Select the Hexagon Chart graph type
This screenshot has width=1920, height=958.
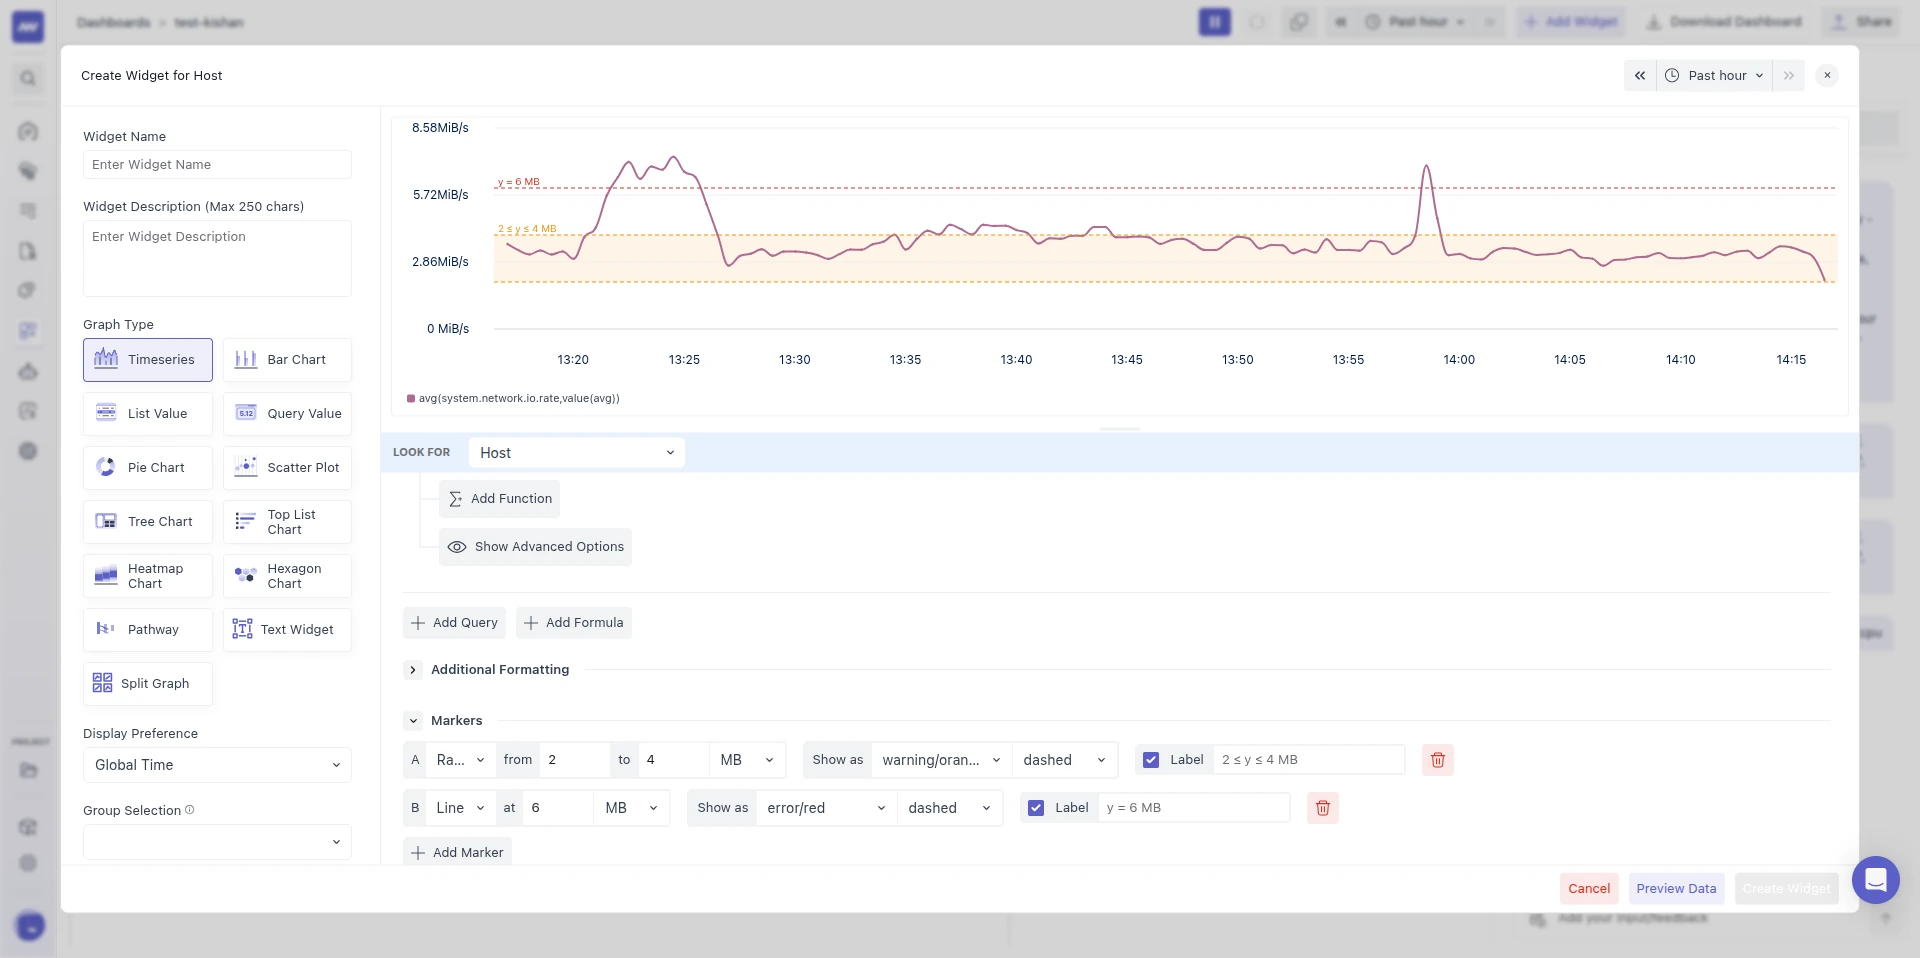click(x=287, y=576)
